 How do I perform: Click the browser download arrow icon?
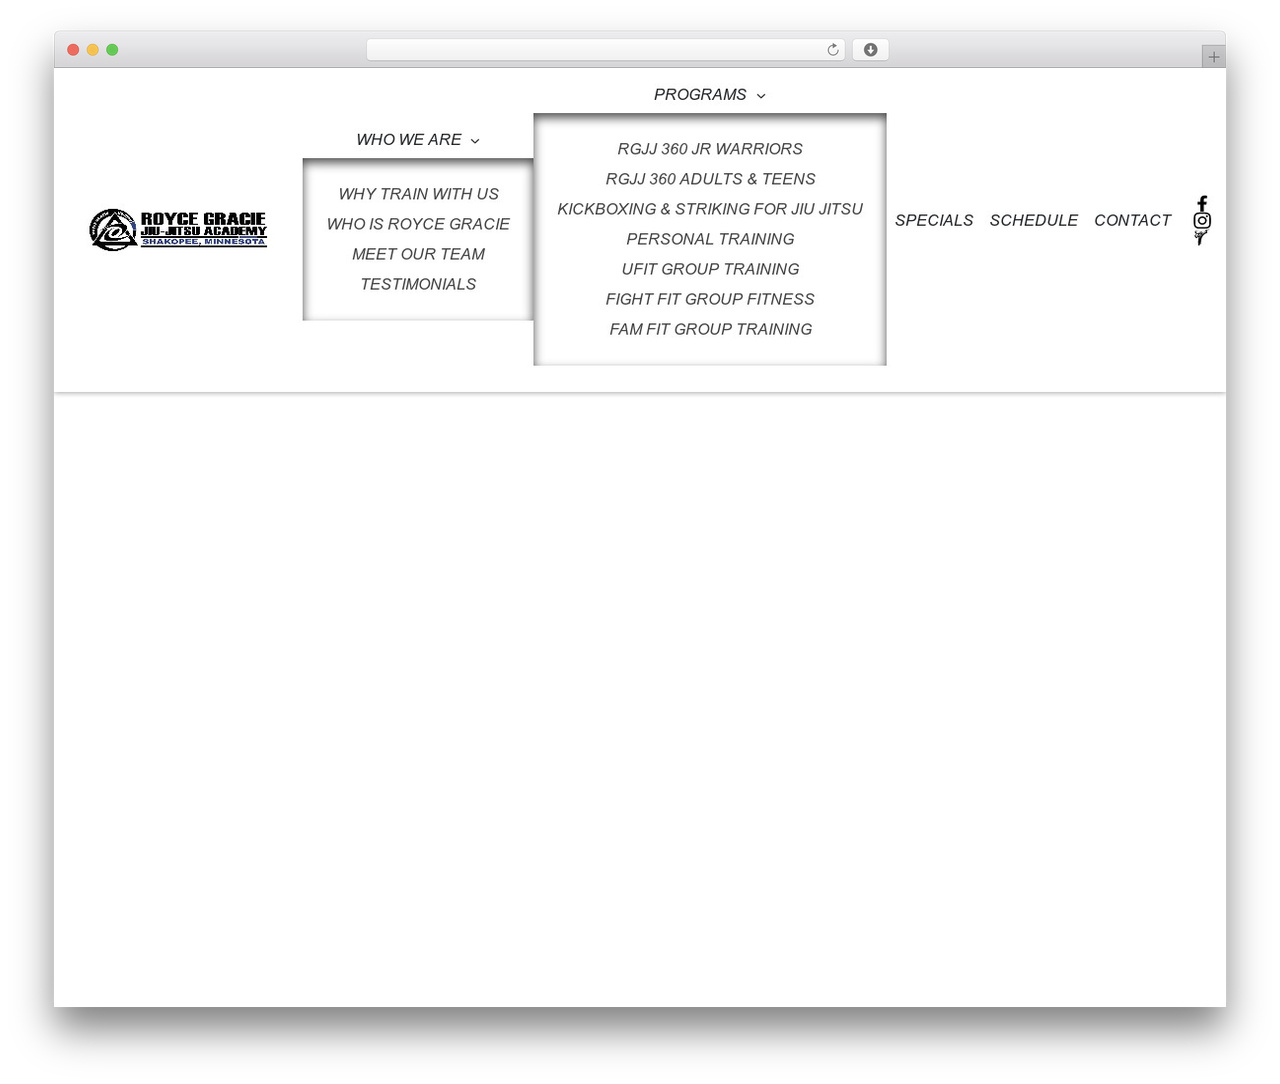point(870,50)
